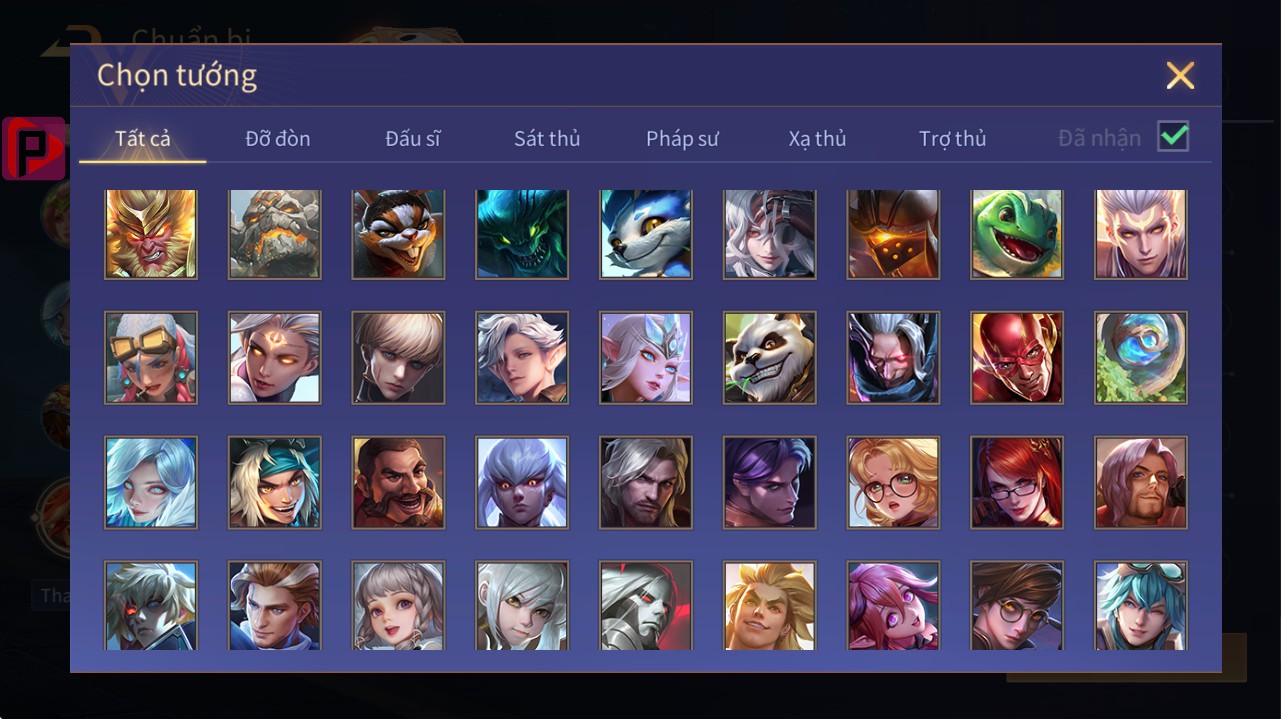Pick the girl with aviator goggles
This screenshot has height=719, width=1281.
pyautogui.click(x=151, y=358)
